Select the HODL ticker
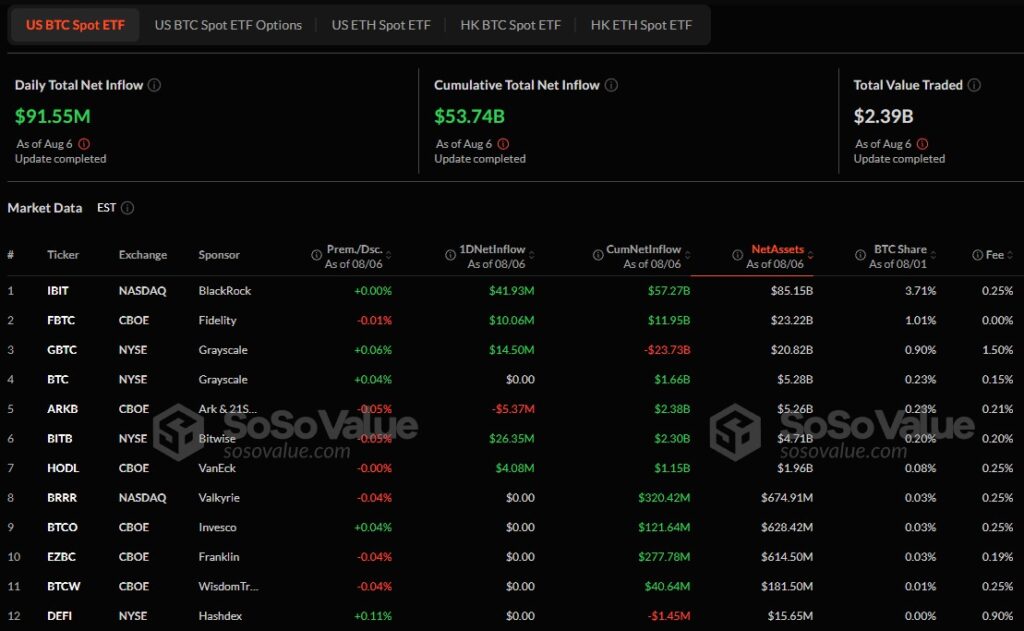The height and width of the screenshot is (631, 1024). [63, 468]
